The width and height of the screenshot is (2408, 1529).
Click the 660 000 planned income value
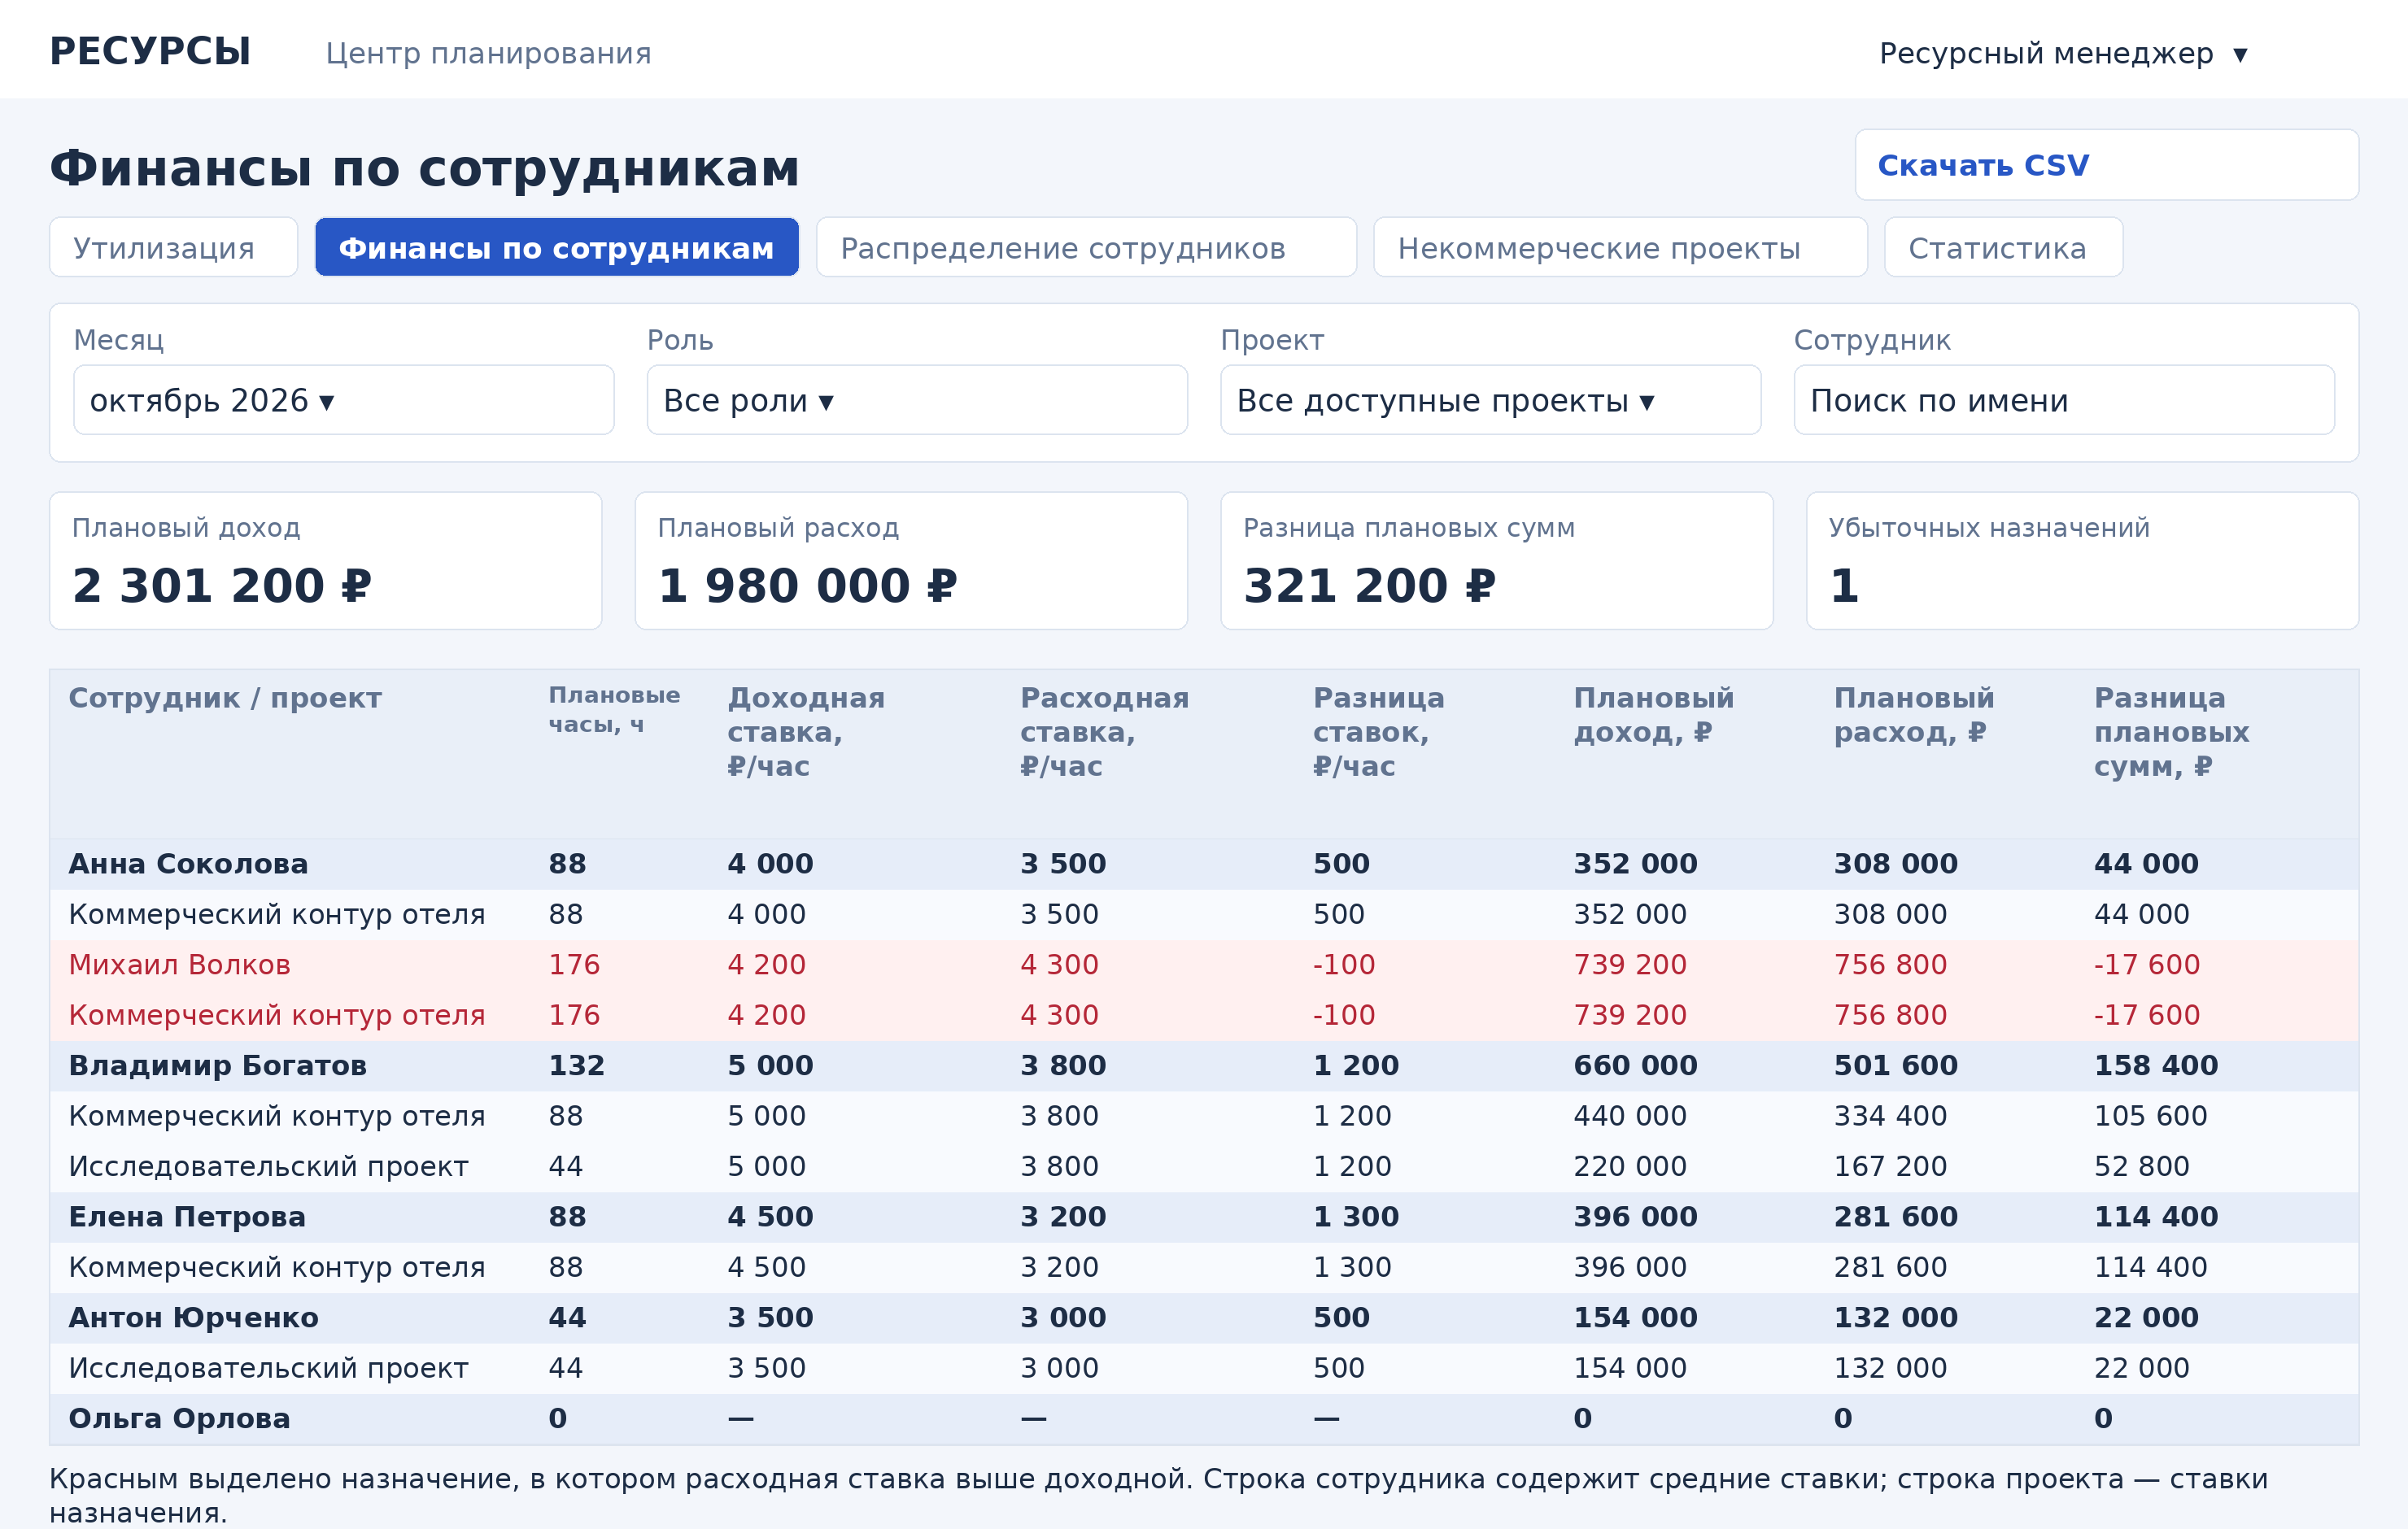point(1635,1066)
